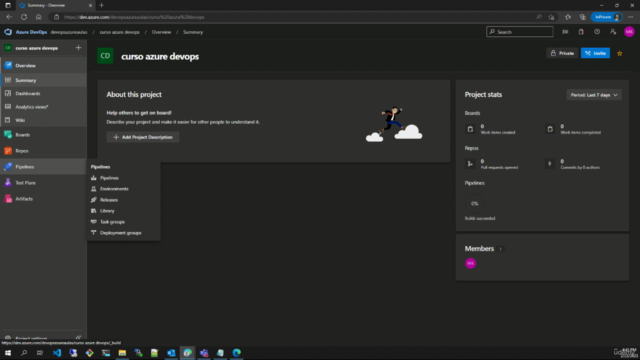Click the Invite button

point(595,53)
